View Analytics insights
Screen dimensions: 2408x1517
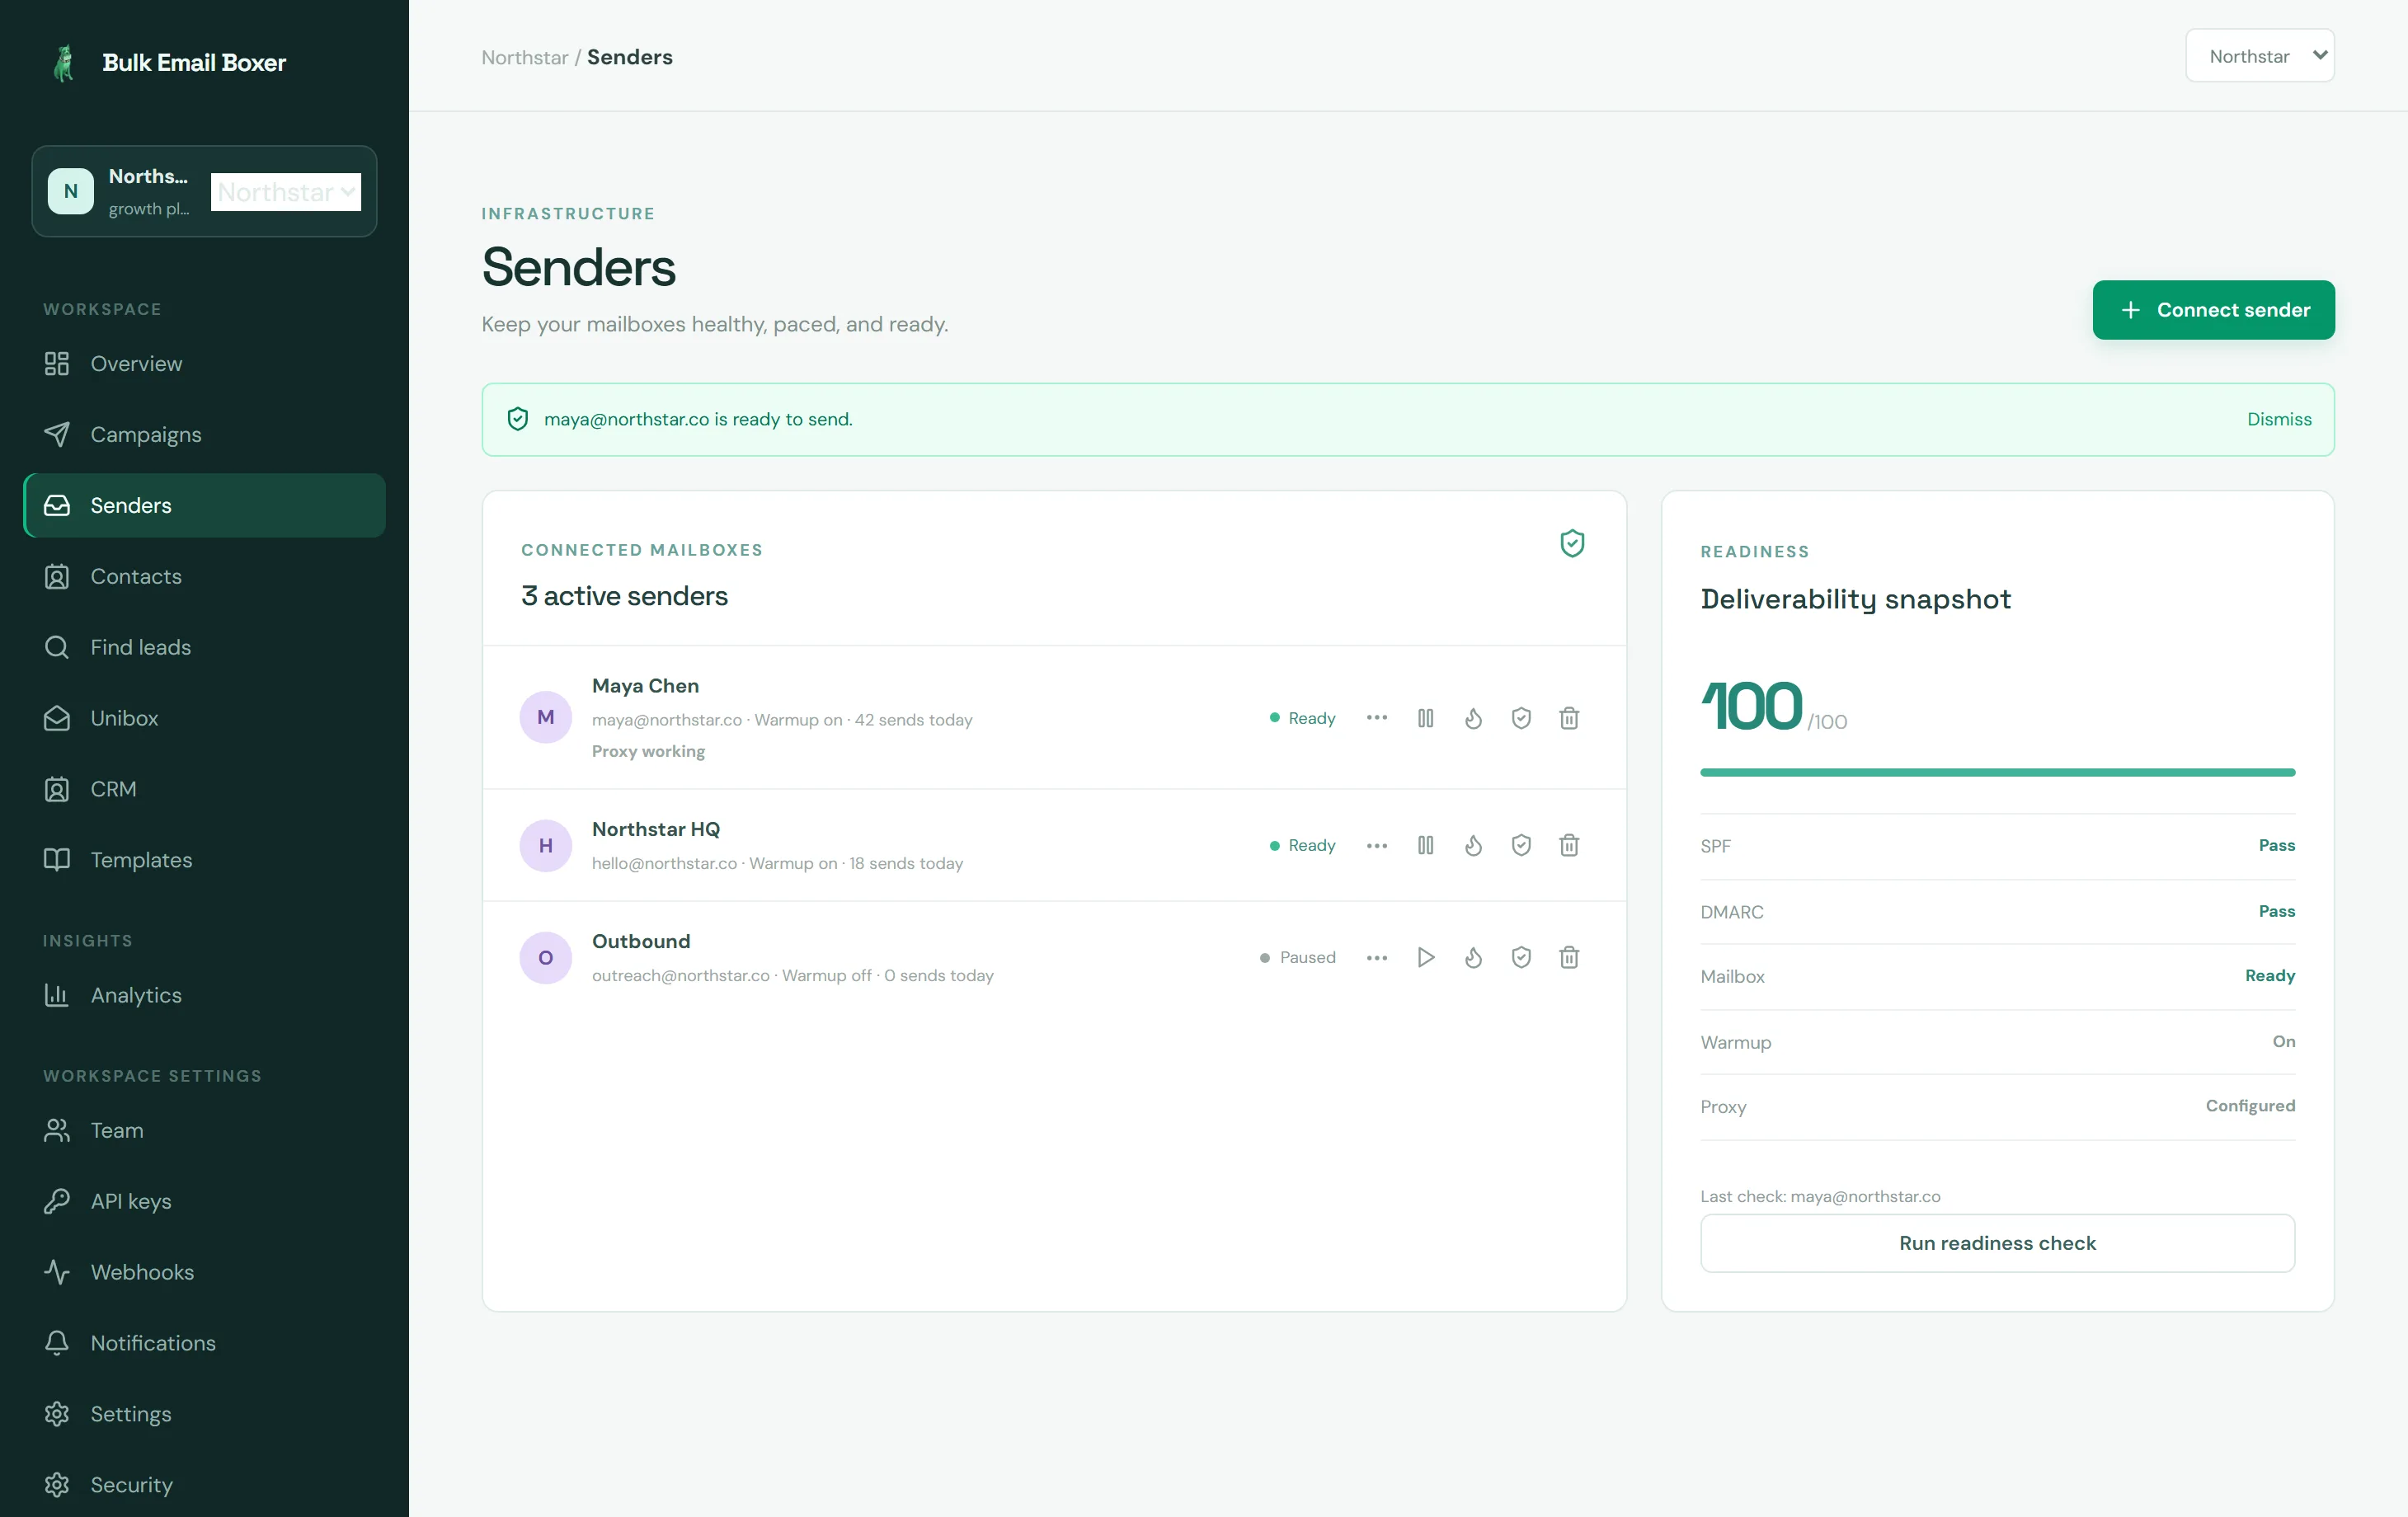pos(204,995)
